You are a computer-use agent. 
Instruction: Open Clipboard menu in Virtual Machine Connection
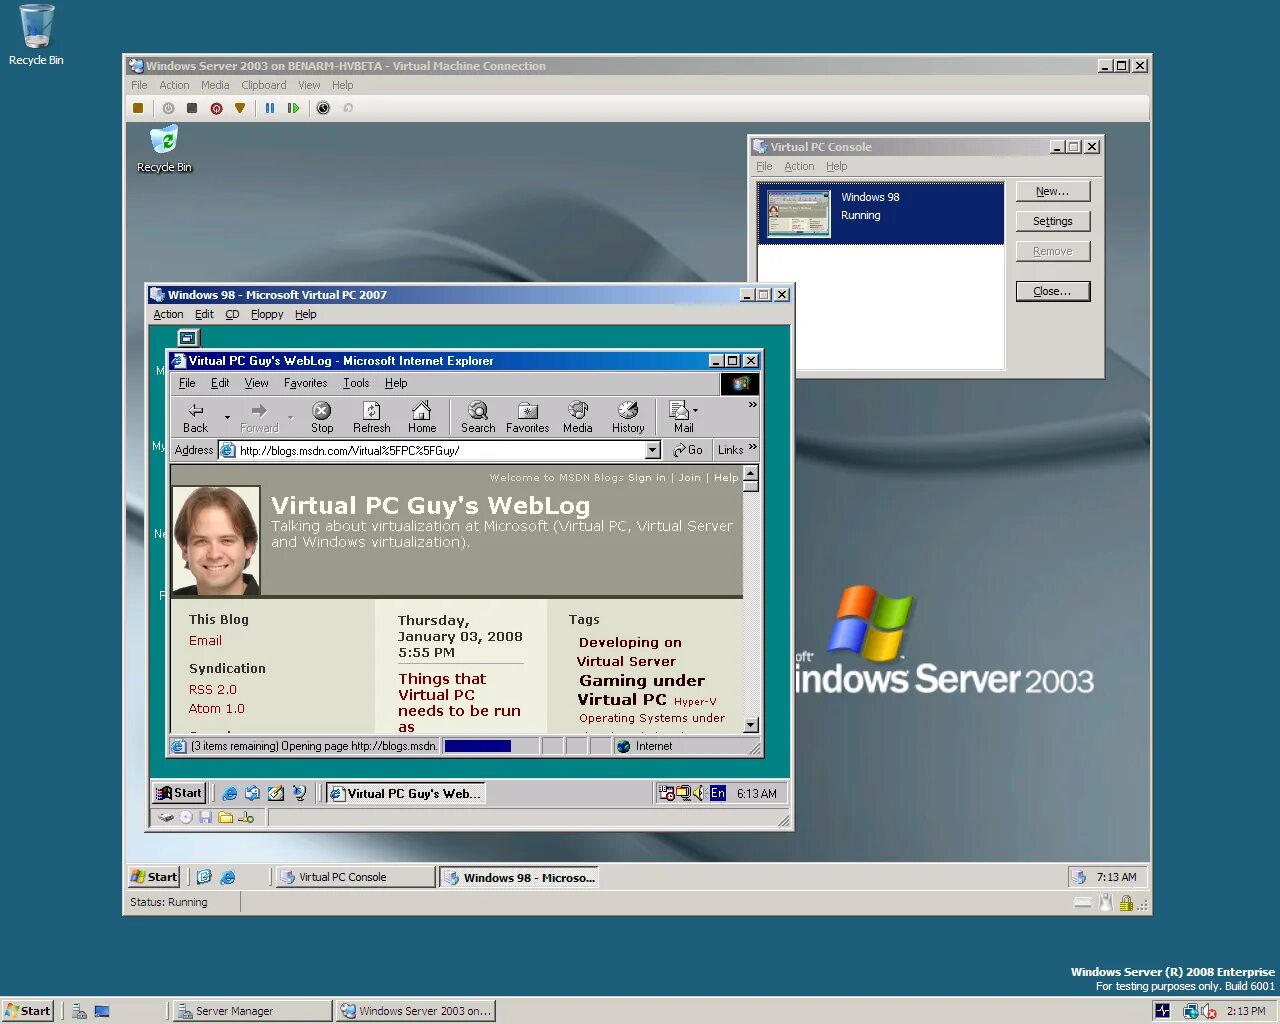263,85
